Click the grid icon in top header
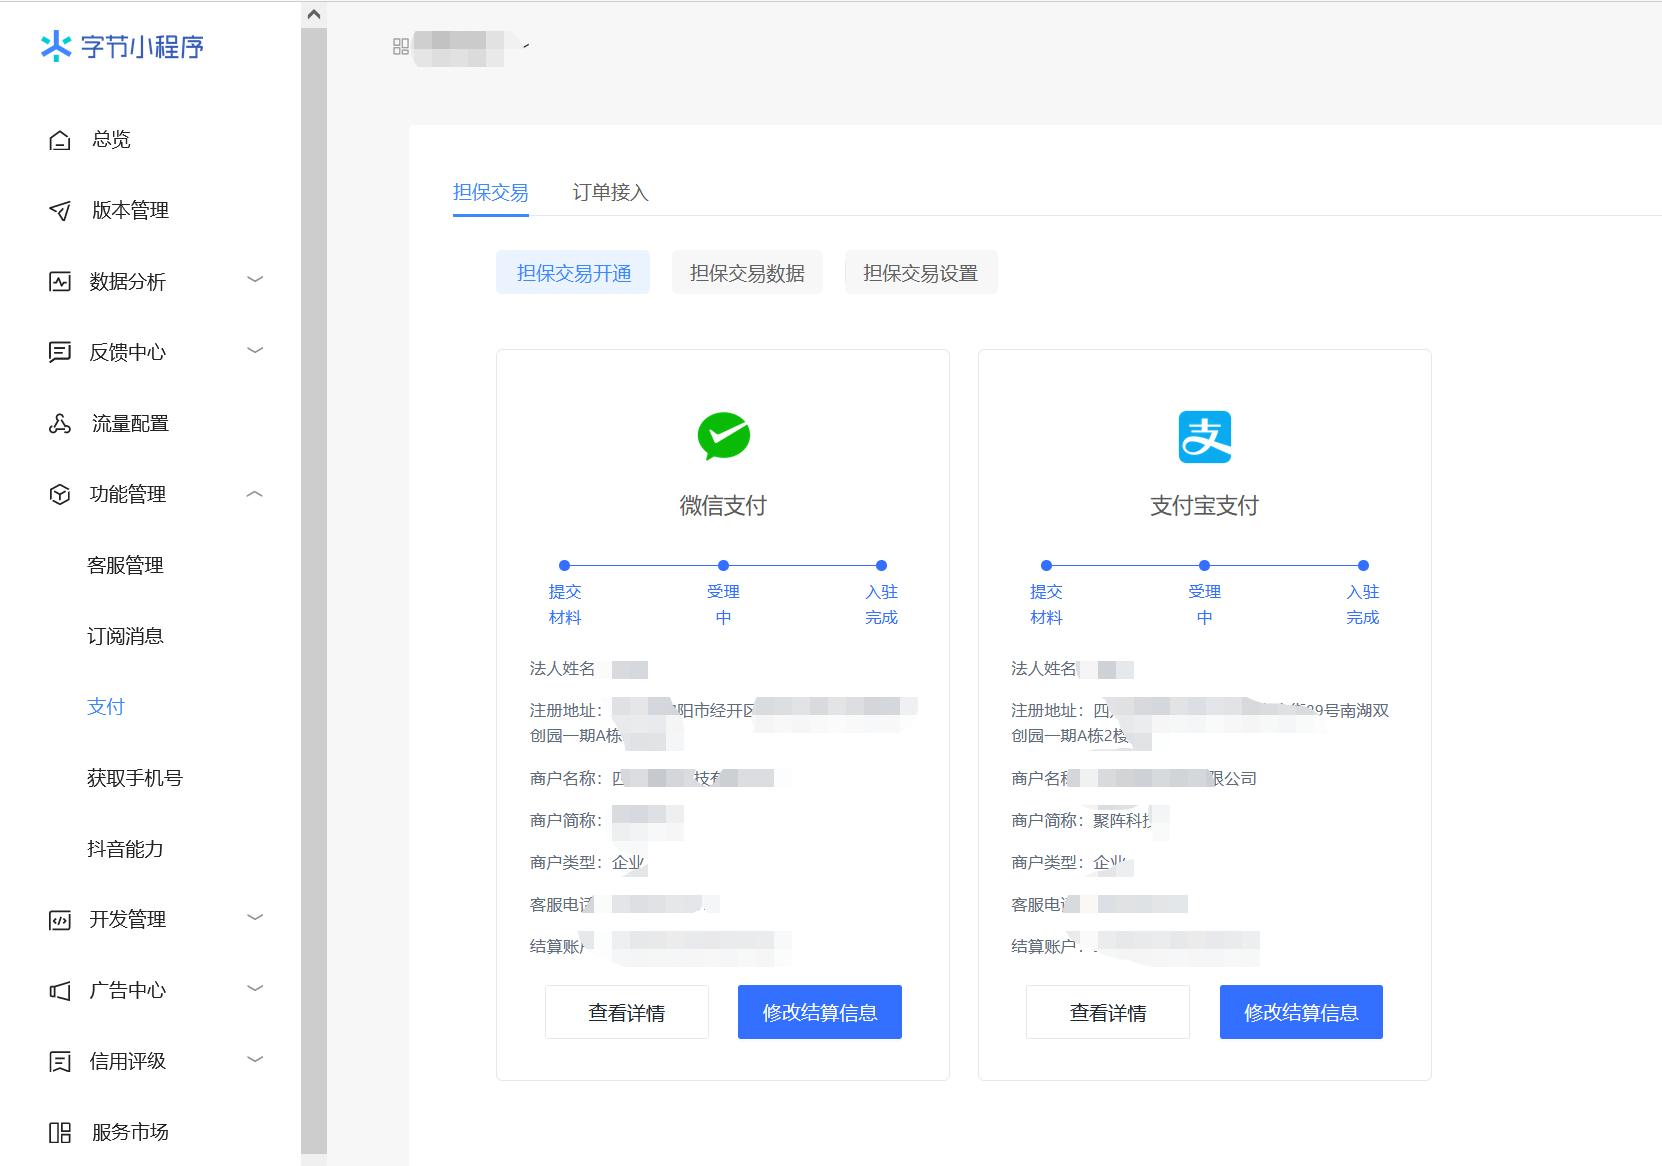Image resolution: width=1662 pixels, height=1166 pixels. (x=401, y=46)
